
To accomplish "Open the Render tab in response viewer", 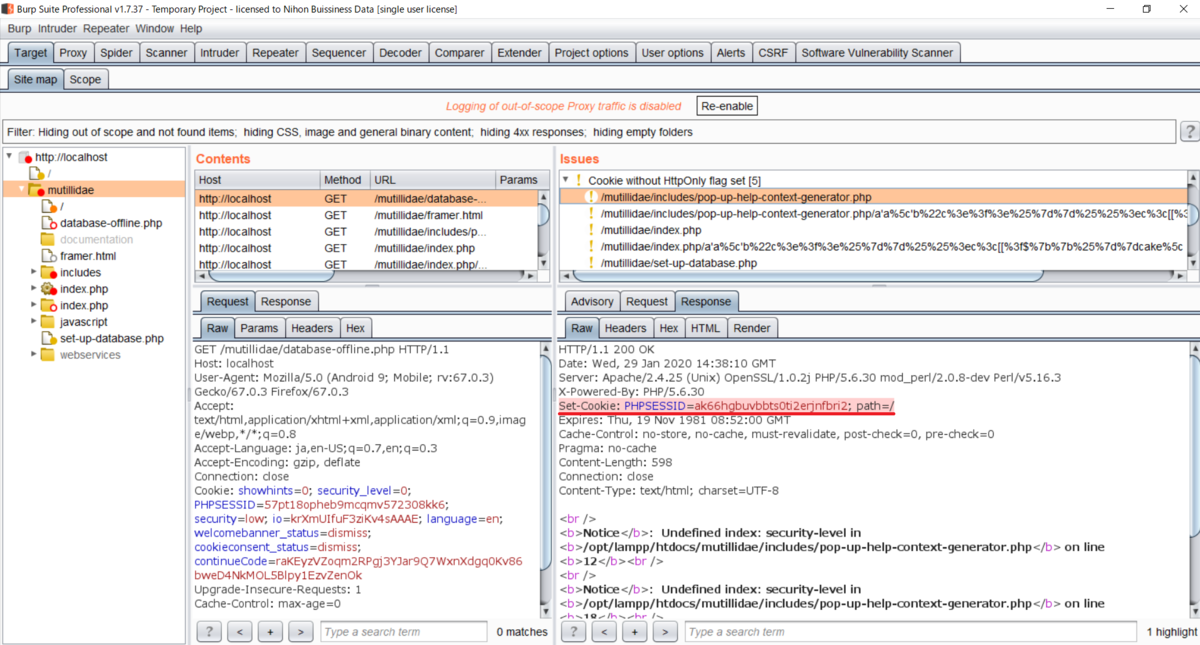I will (x=752, y=328).
